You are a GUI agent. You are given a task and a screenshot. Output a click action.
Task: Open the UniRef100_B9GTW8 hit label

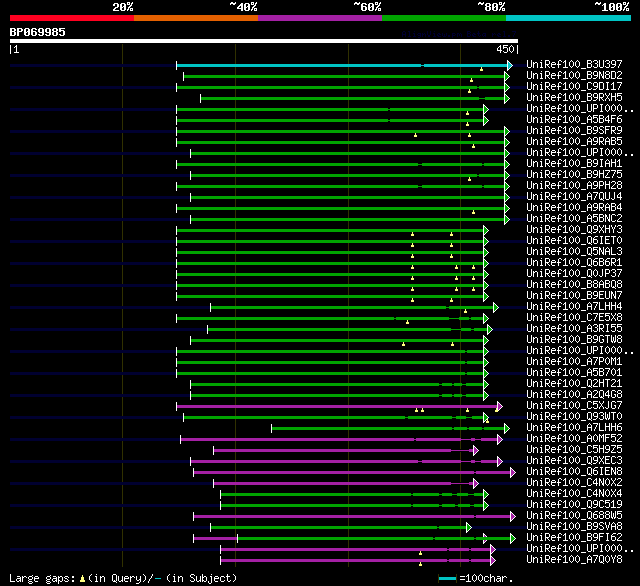[x=574, y=340]
